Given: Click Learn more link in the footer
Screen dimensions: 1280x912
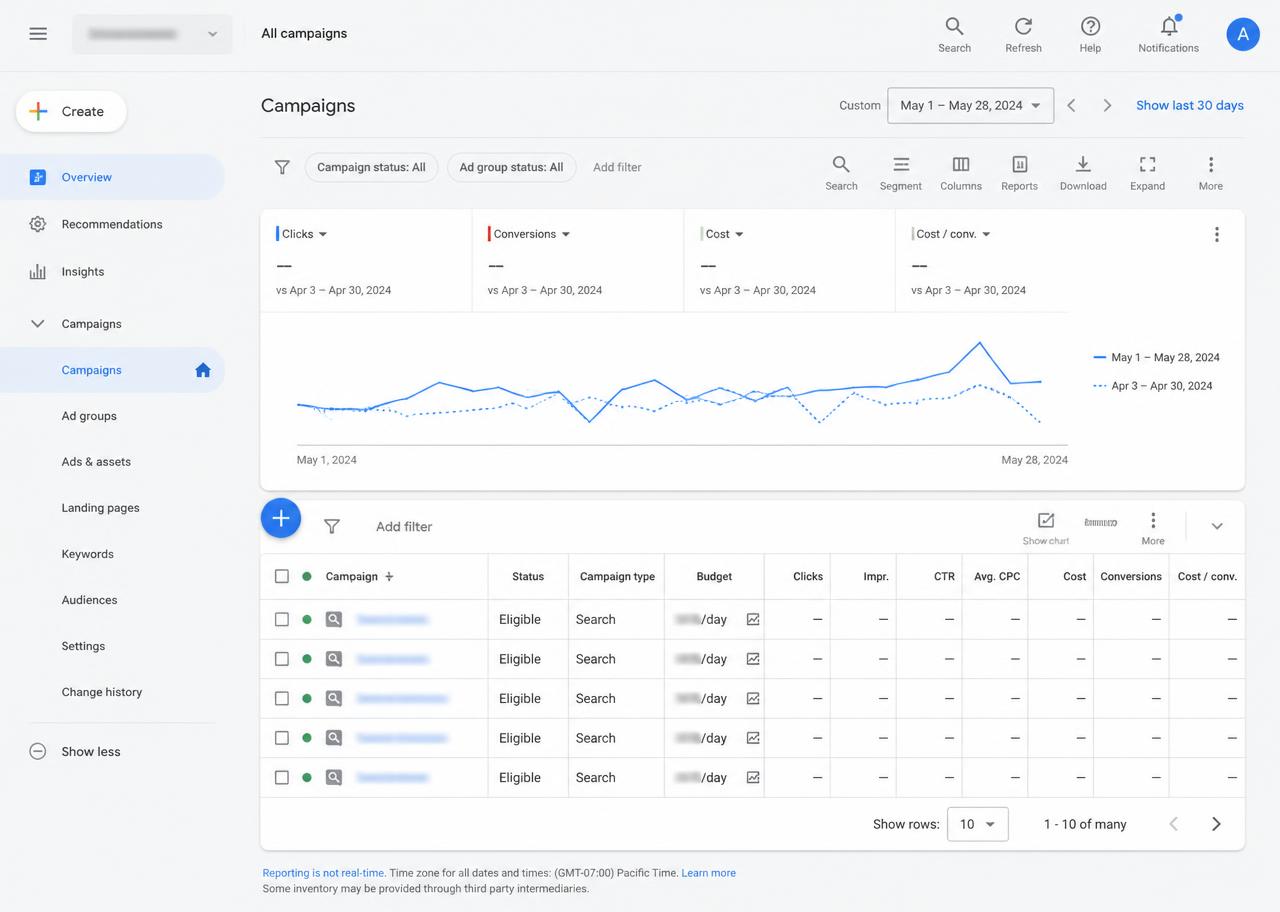Looking at the screenshot, I should tap(708, 873).
